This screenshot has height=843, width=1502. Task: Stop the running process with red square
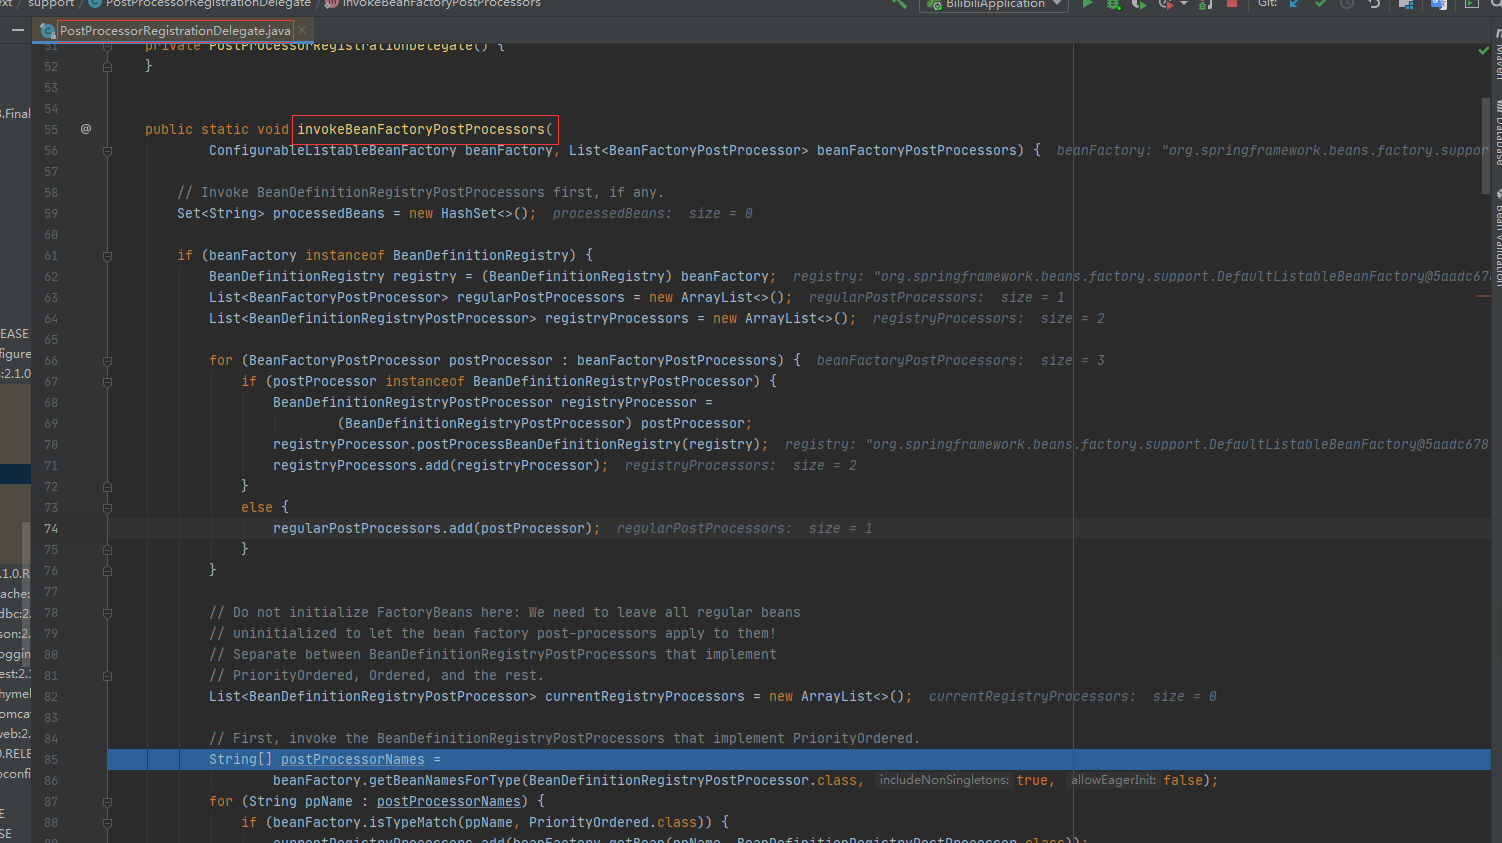(x=1232, y=4)
